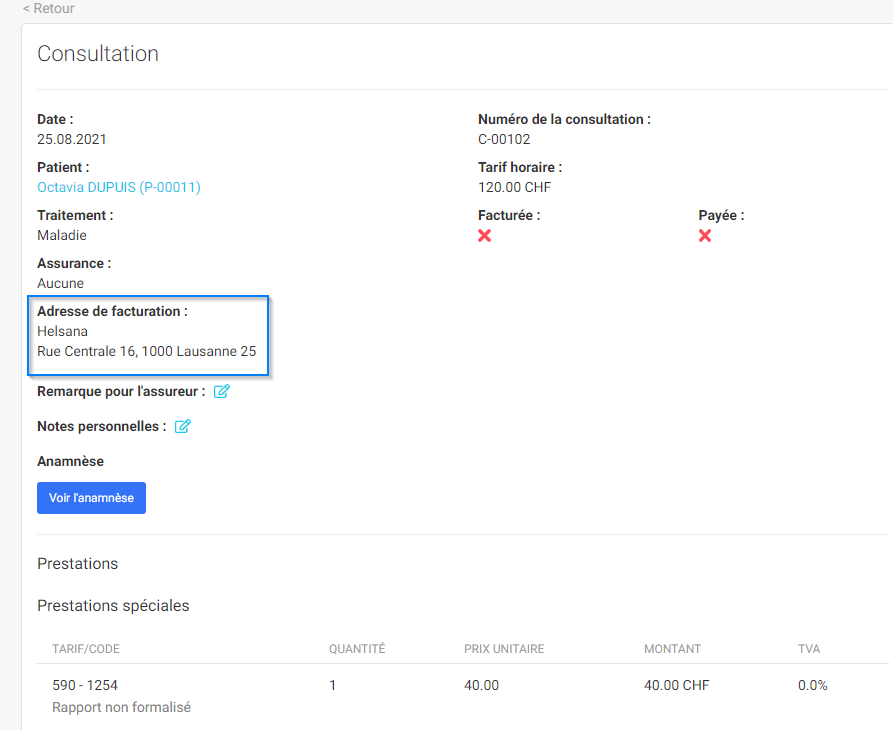The height and width of the screenshot is (730, 893).
Task: Open patient Octavia DUPUIS (P-00011)
Action: point(119,187)
